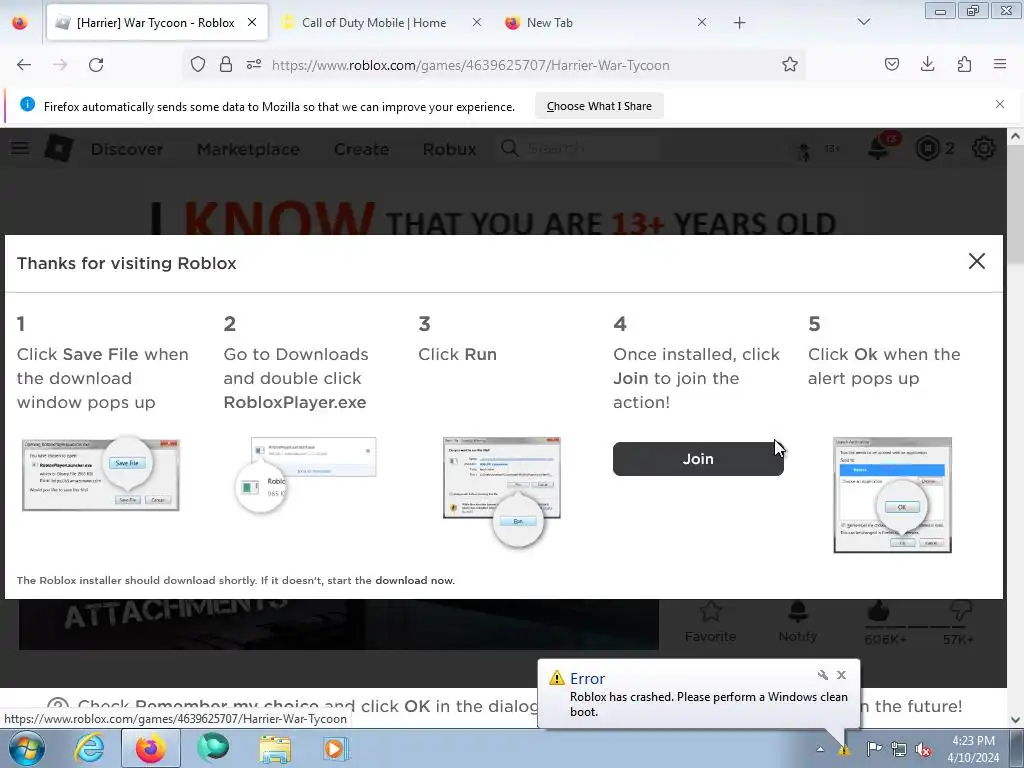Switch to the New Tab tab

[x=550, y=23]
